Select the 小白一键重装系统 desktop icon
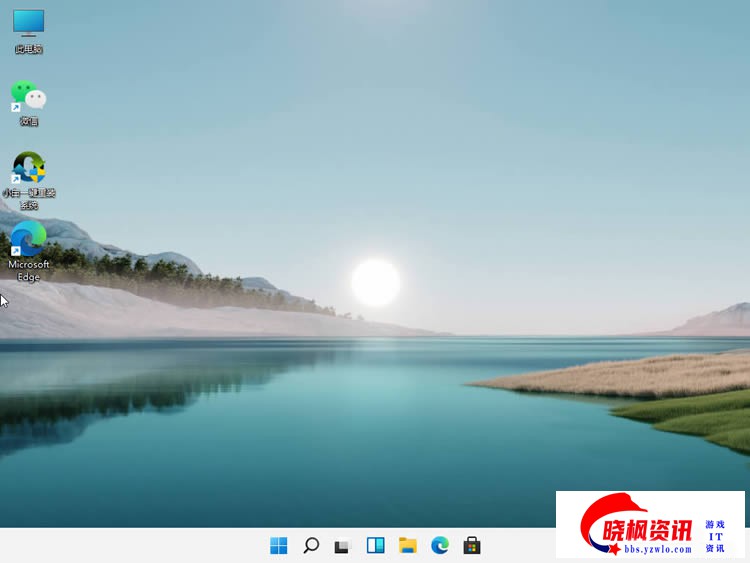The height and width of the screenshot is (563, 750). (x=28, y=167)
